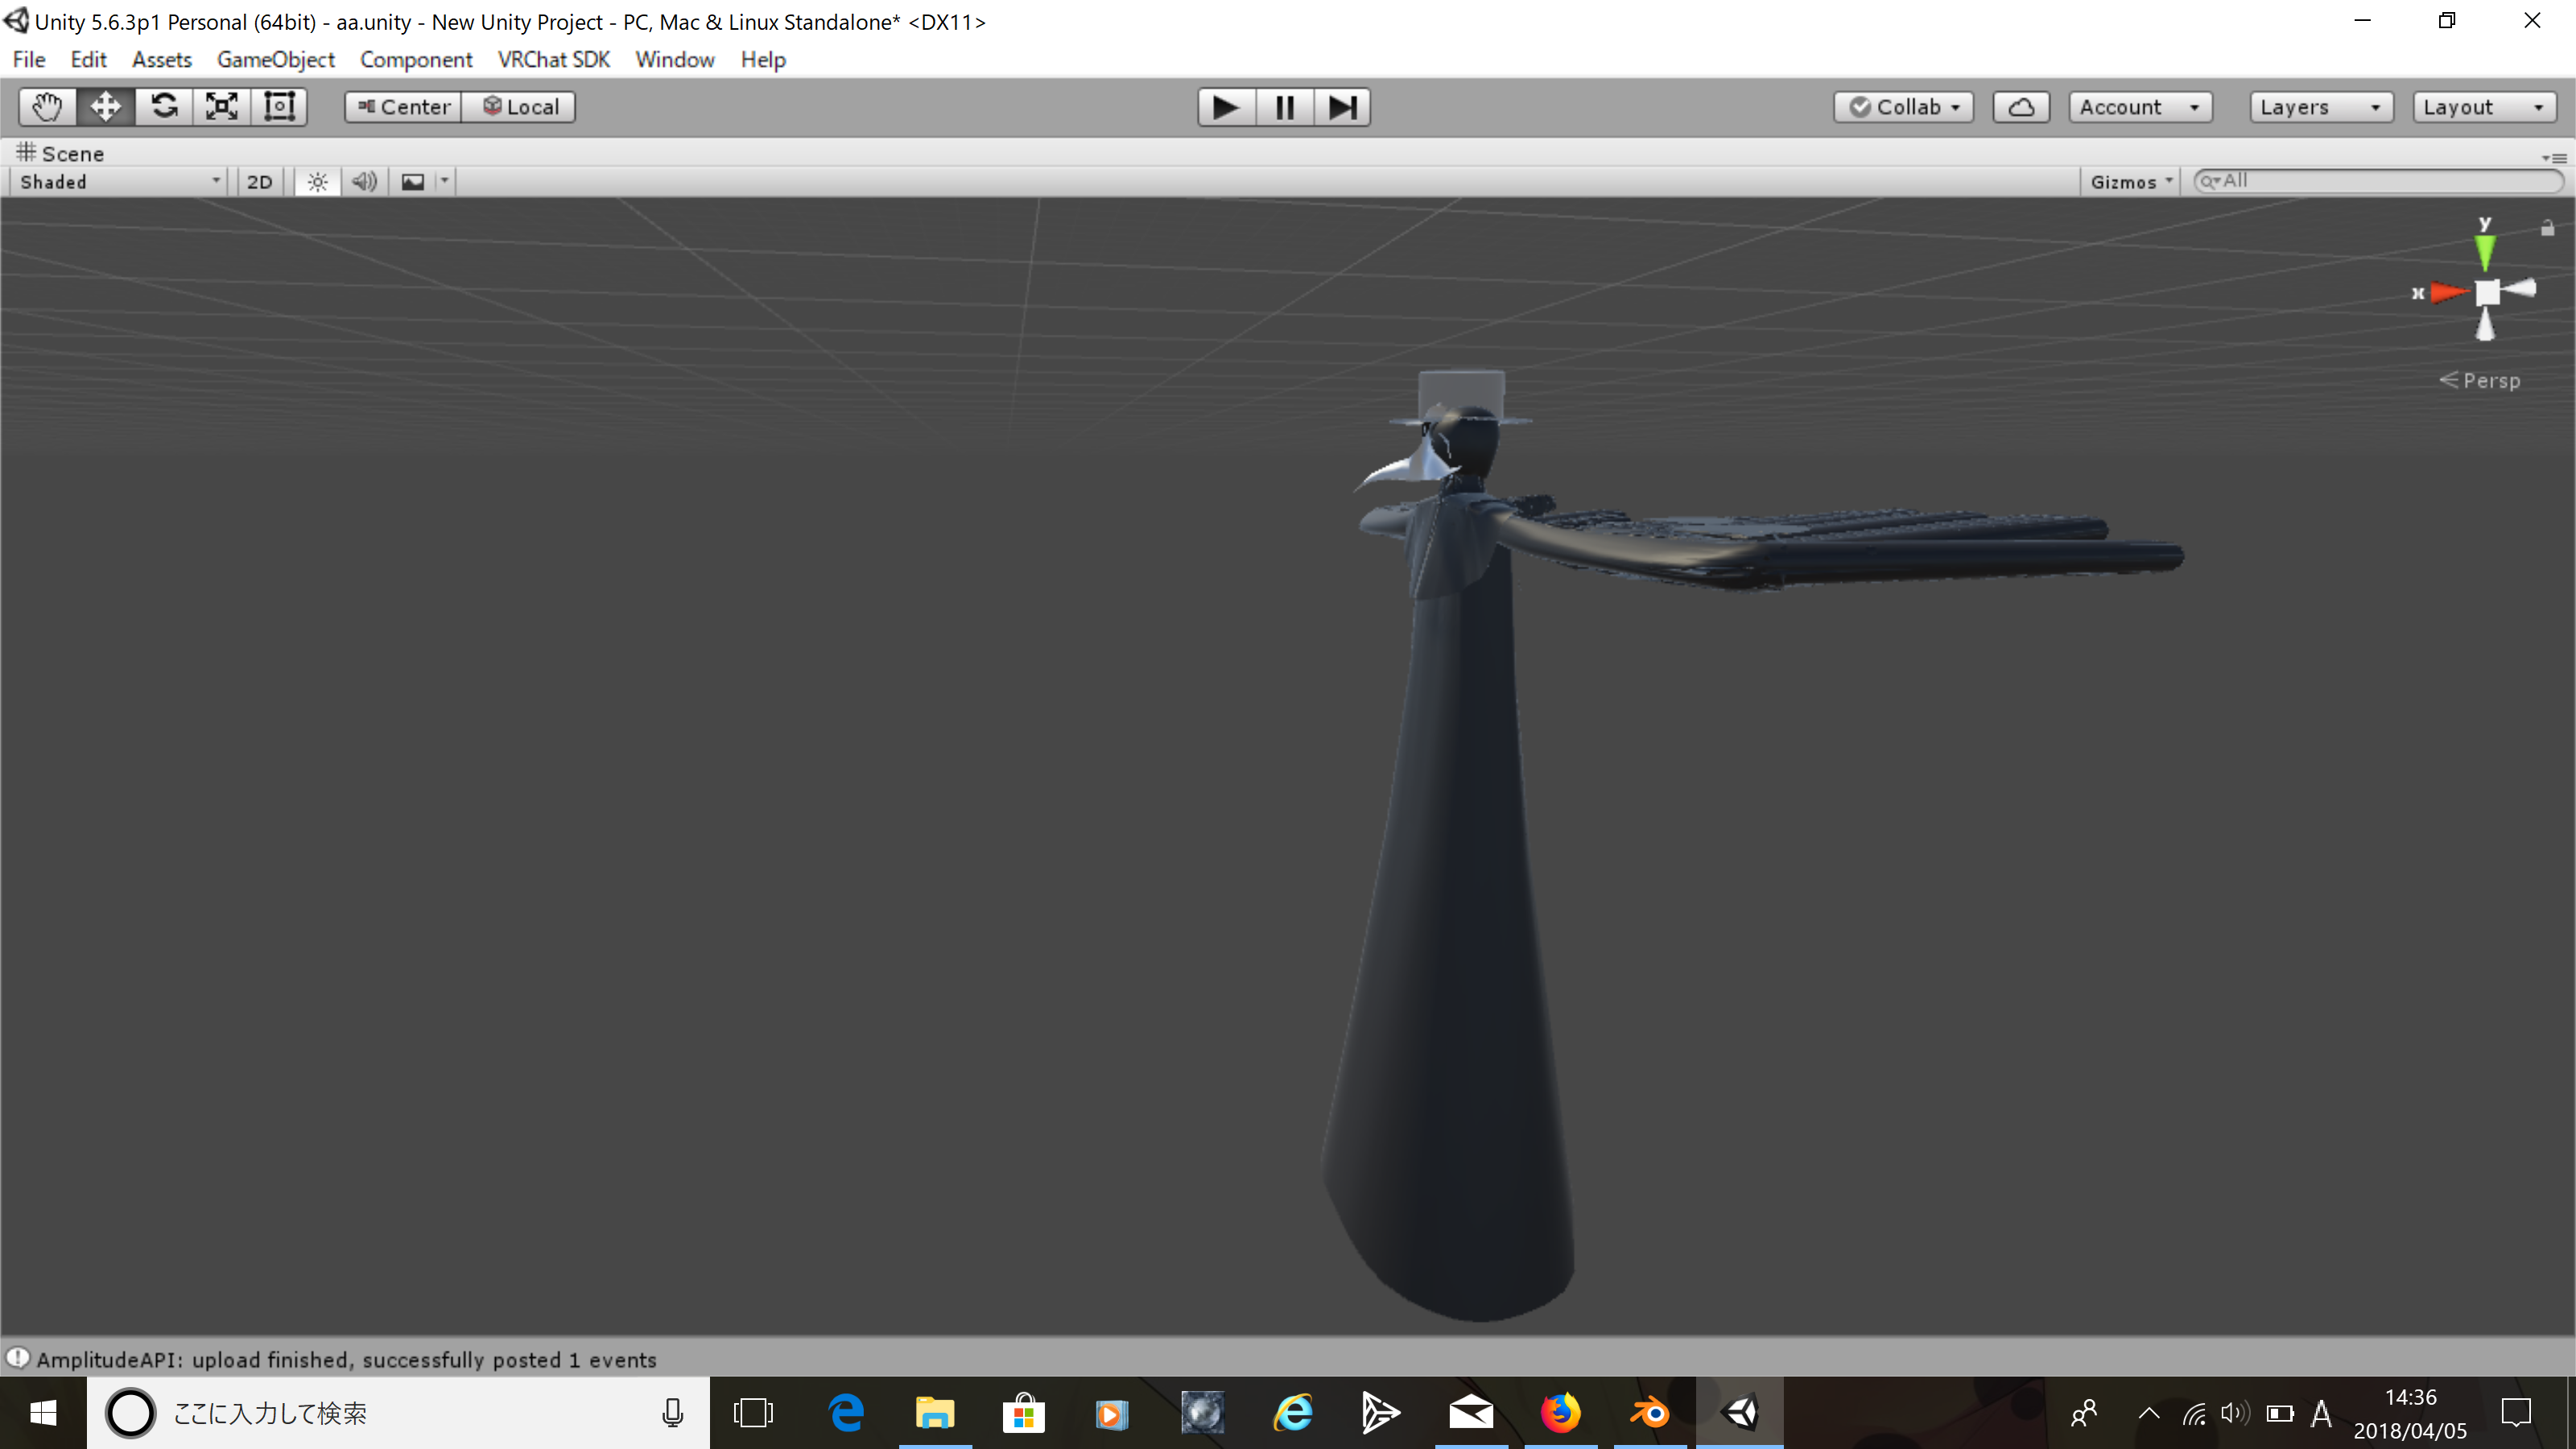Switch to the Scene tab
The height and width of the screenshot is (1449, 2576).
(61, 153)
